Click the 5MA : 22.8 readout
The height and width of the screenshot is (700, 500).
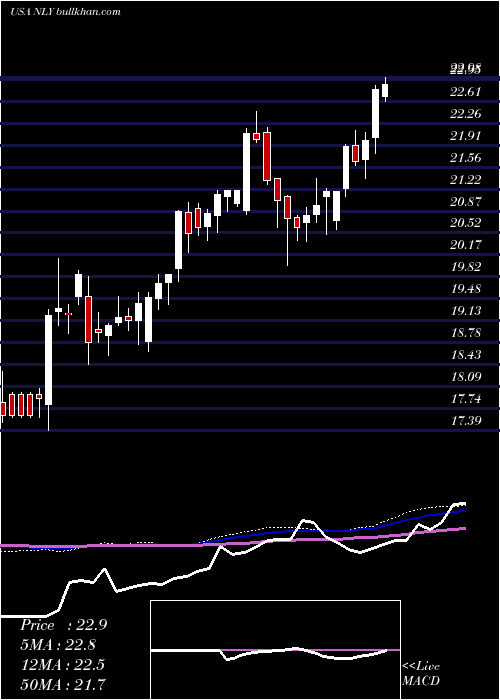pyautogui.click(x=58, y=645)
